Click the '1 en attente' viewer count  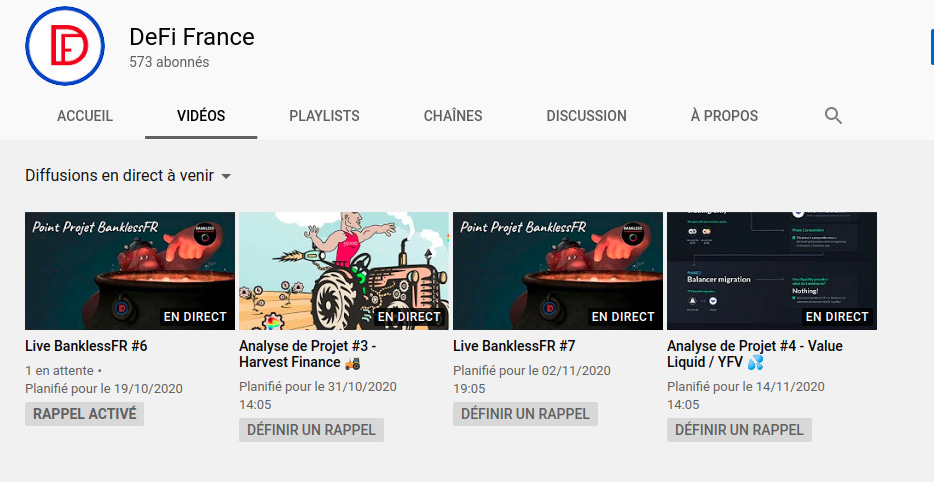click(x=59, y=371)
